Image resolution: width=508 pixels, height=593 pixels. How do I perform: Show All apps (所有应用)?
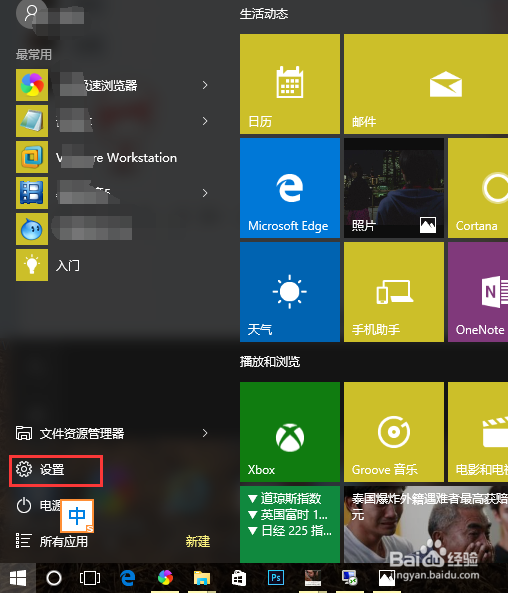coord(52,541)
